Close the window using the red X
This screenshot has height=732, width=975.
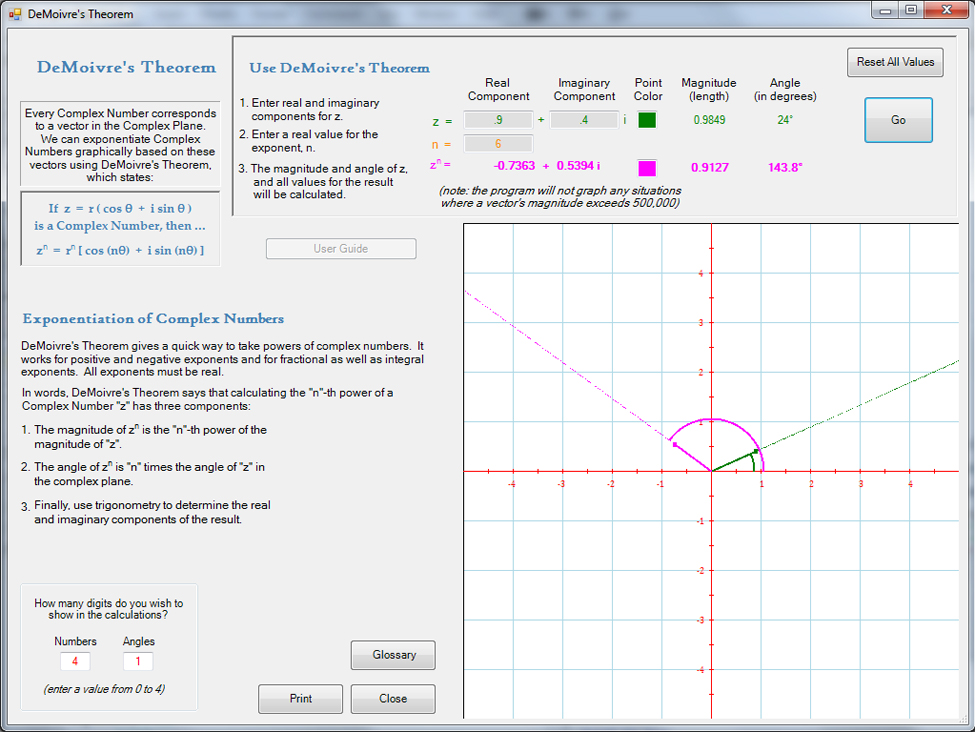tap(945, 10)
